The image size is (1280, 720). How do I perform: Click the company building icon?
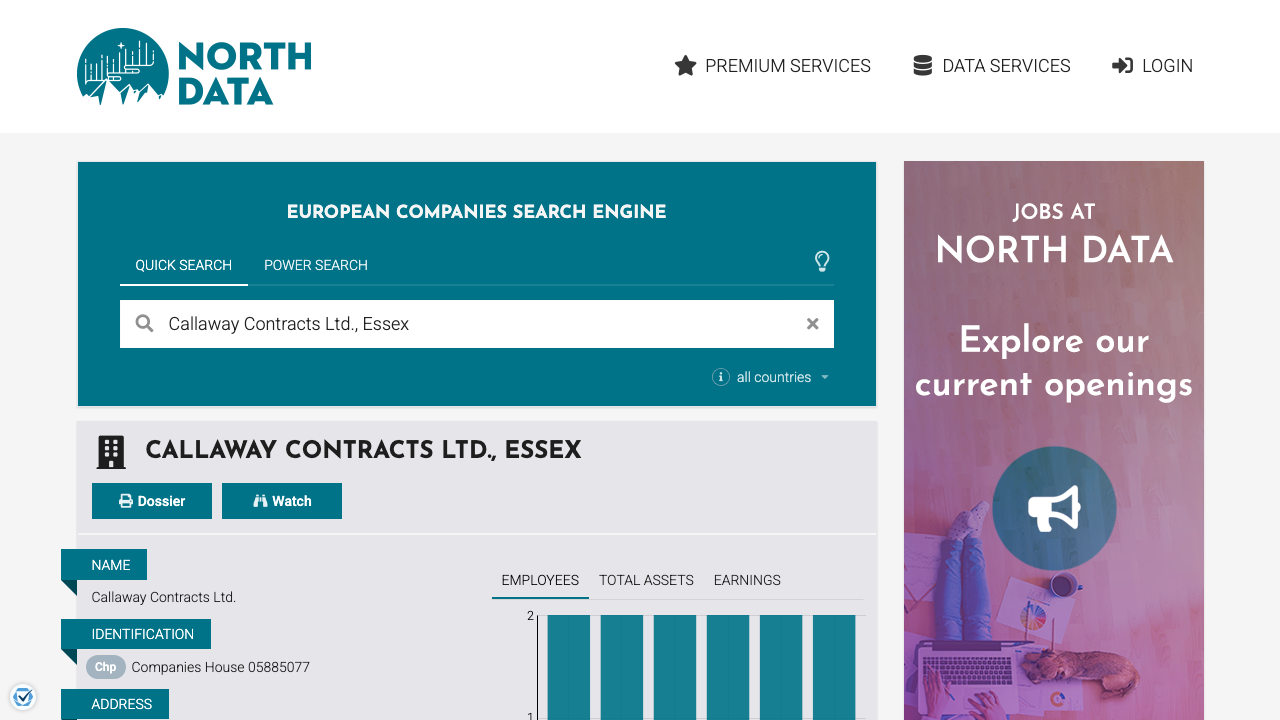point(111,452)
